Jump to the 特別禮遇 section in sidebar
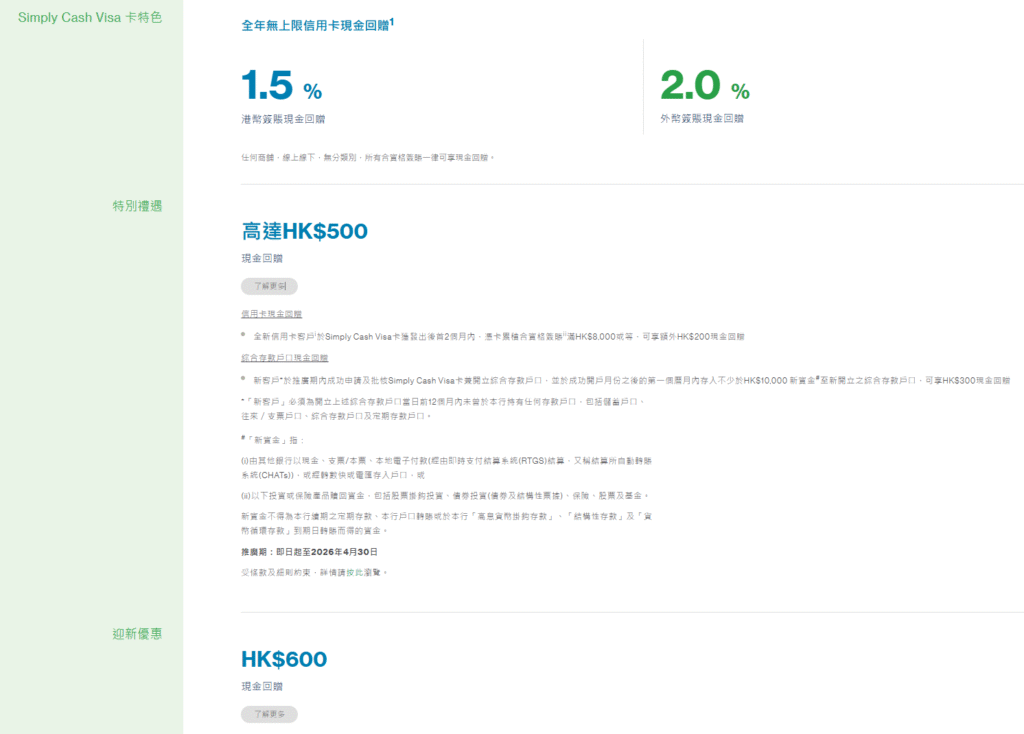Image resolution: width=1024 pixels, height=734 pixels. (137, 206)
